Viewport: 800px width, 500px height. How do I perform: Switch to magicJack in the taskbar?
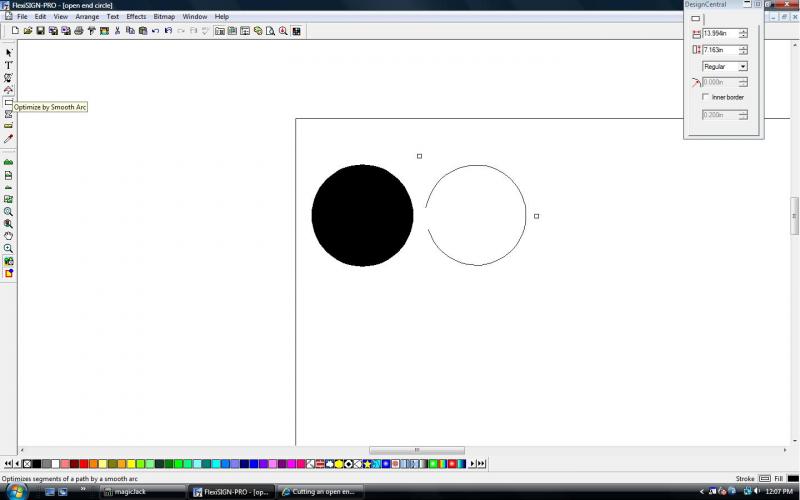tap(142, 492)
